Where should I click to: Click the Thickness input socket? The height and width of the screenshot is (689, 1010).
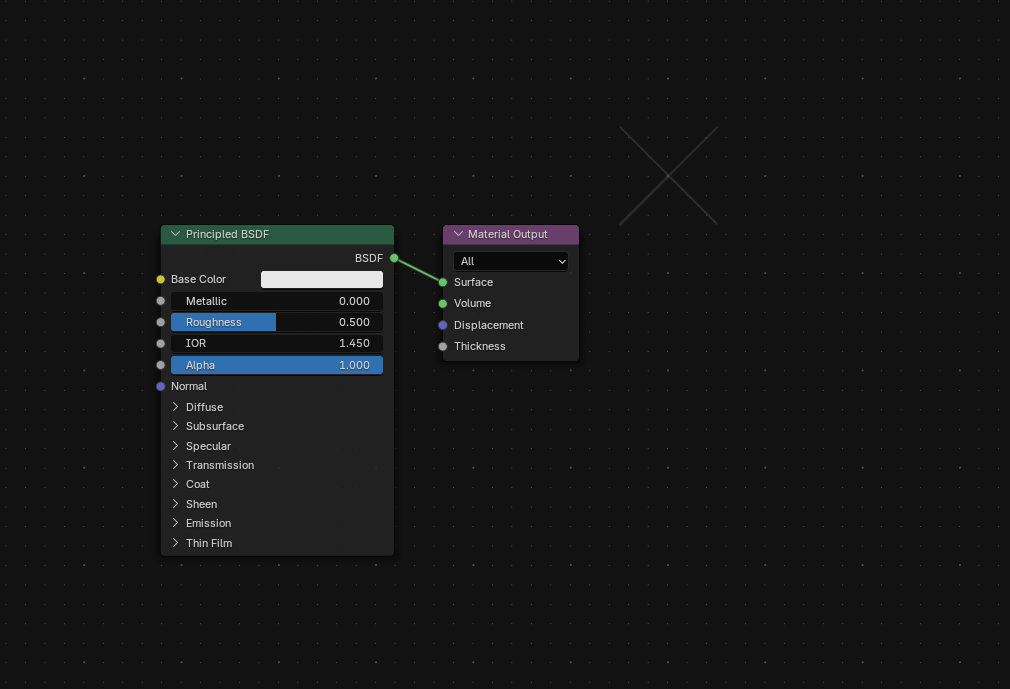tap(443, 346)
